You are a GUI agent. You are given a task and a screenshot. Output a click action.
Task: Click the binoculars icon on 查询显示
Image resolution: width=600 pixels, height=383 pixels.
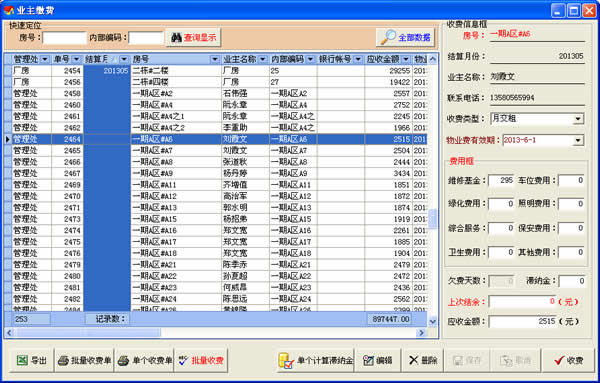tap(176, 37)
